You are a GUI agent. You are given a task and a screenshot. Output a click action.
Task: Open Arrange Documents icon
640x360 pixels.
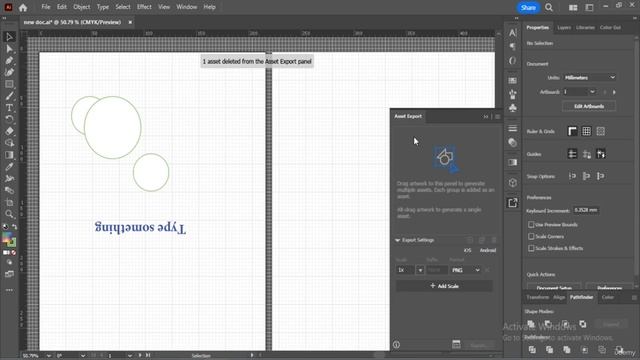point(573,7)
